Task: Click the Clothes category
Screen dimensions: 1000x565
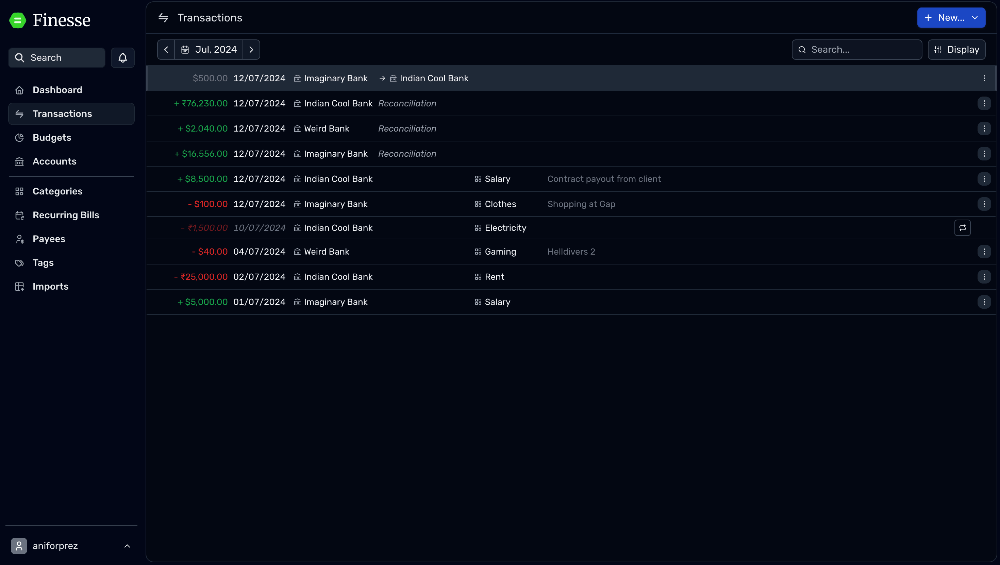Action: (496, 204)
